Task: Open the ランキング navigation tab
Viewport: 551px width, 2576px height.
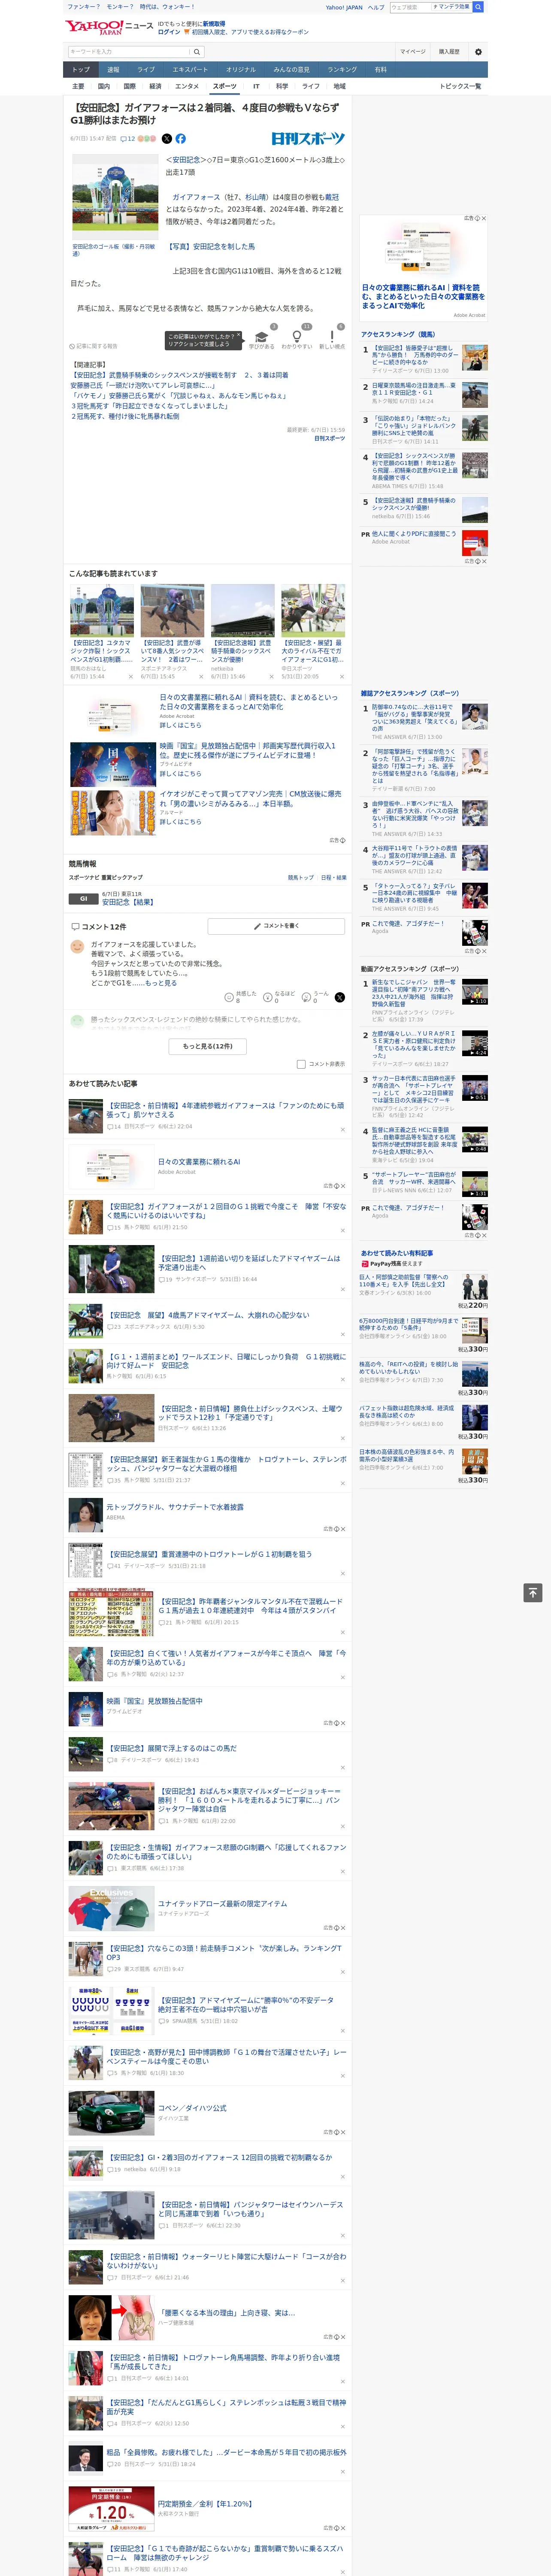Action: pyautogui.click(x=342, y=70)
